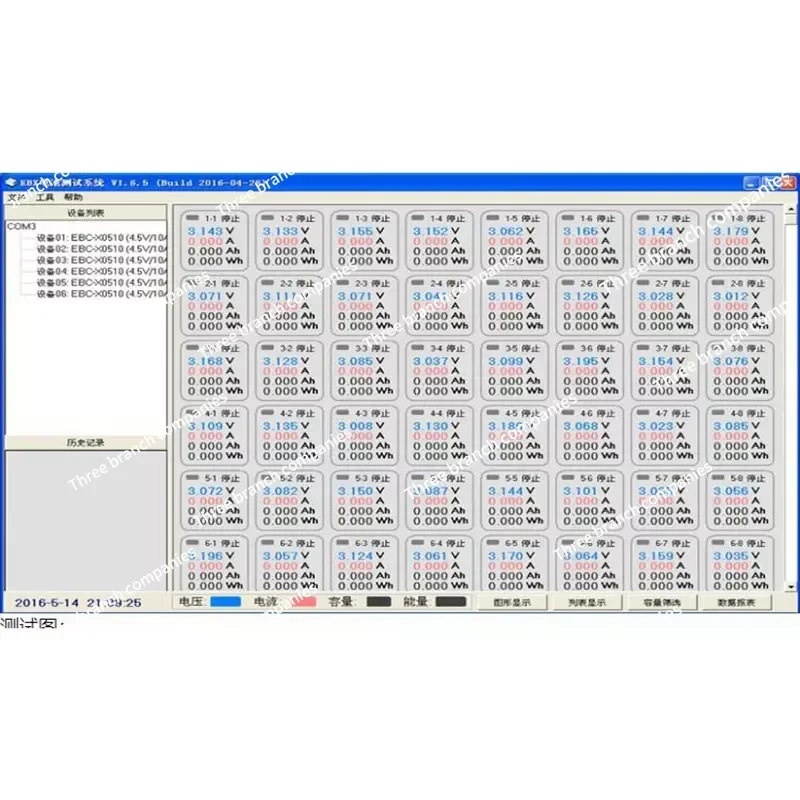Click status indicator lamp of channel 3-4
The height and width of the screenshot is (800, 800).
418,347
